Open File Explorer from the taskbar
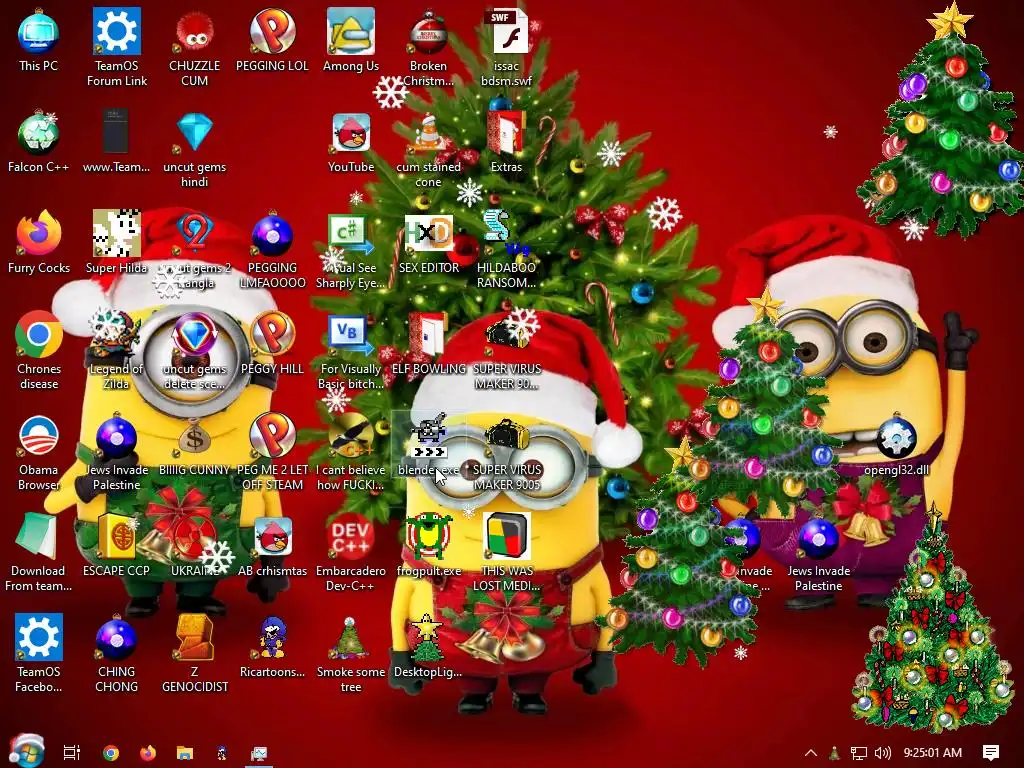 coord(185,752)
